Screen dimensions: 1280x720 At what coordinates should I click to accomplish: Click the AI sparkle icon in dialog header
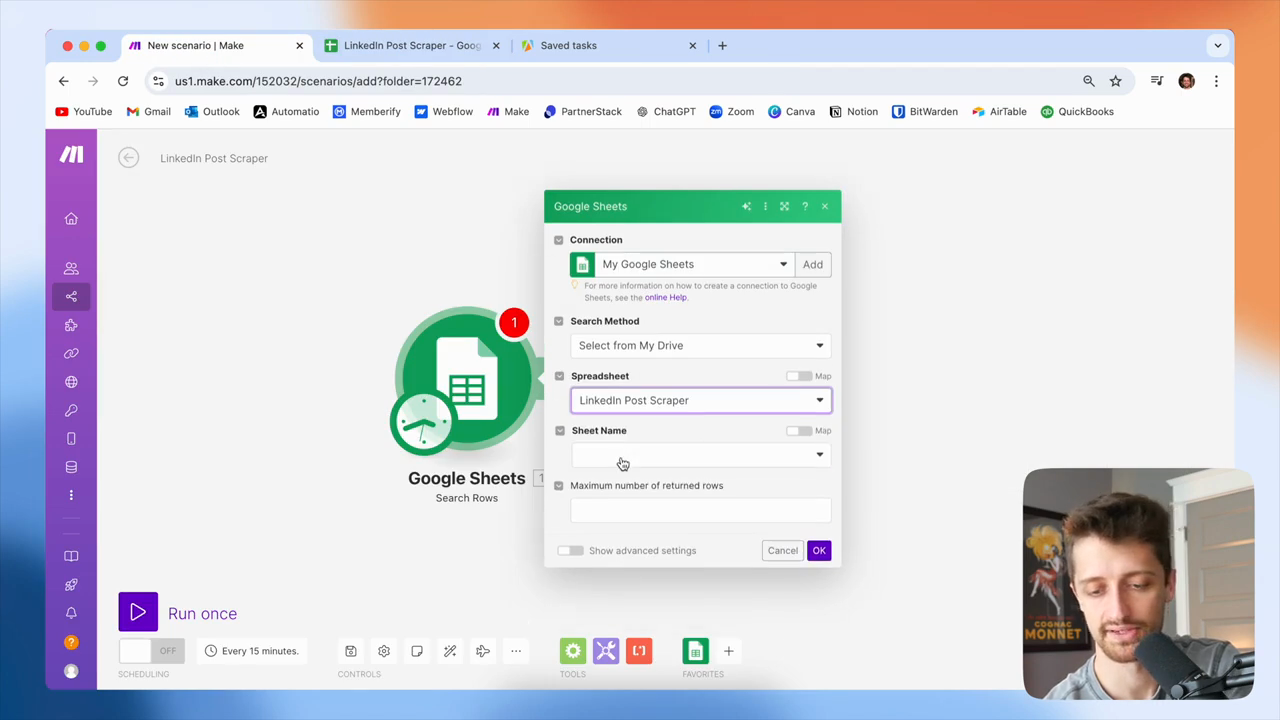(x=746, y=206)
